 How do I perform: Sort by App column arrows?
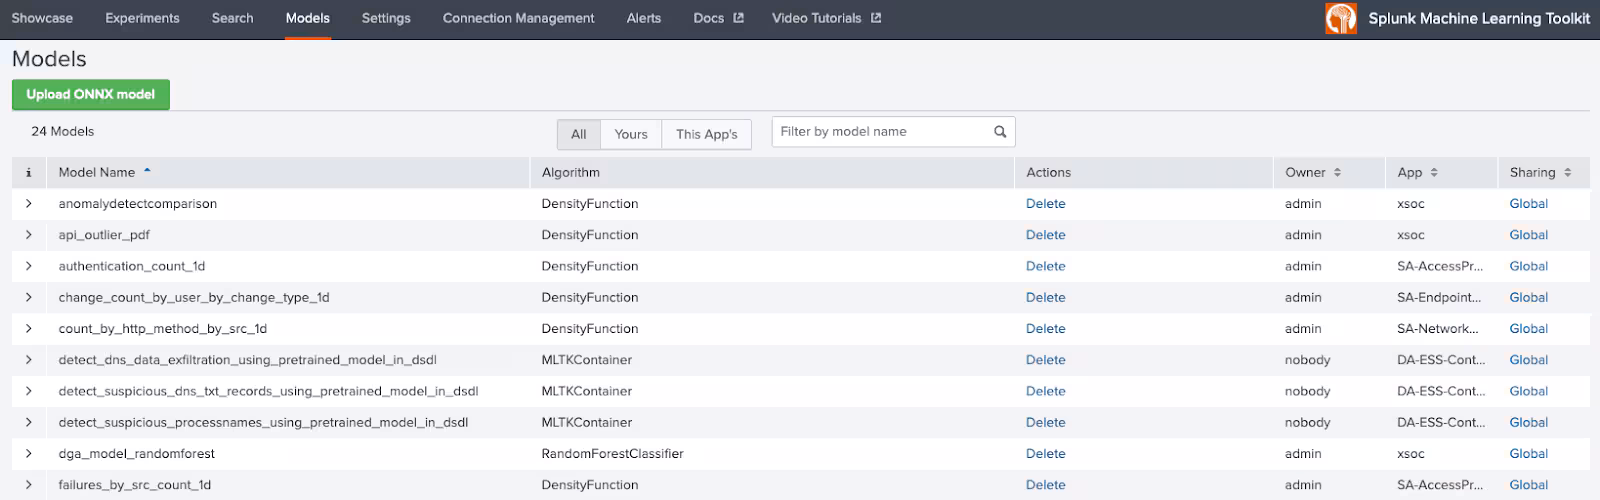1433,173
